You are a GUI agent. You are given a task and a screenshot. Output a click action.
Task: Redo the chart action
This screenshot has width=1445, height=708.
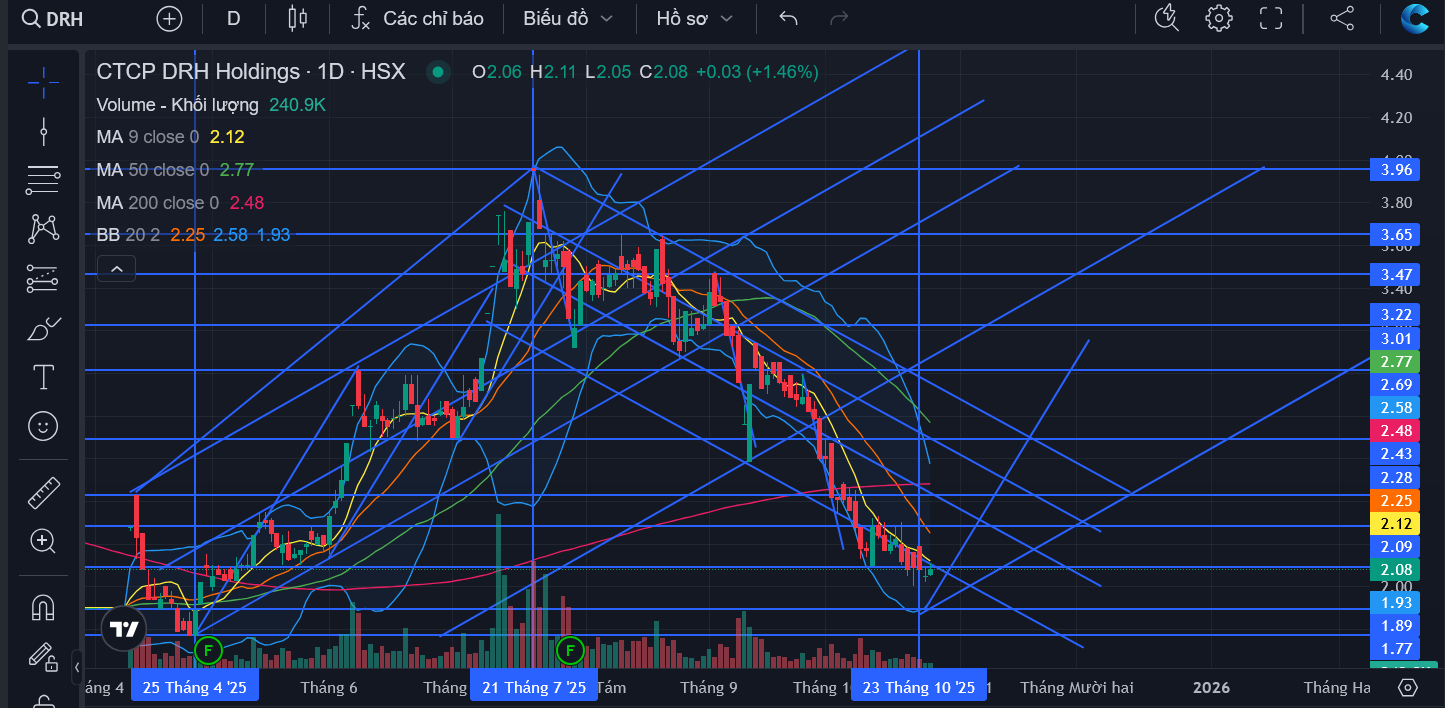pyautogui.click(x=839, y=18)
